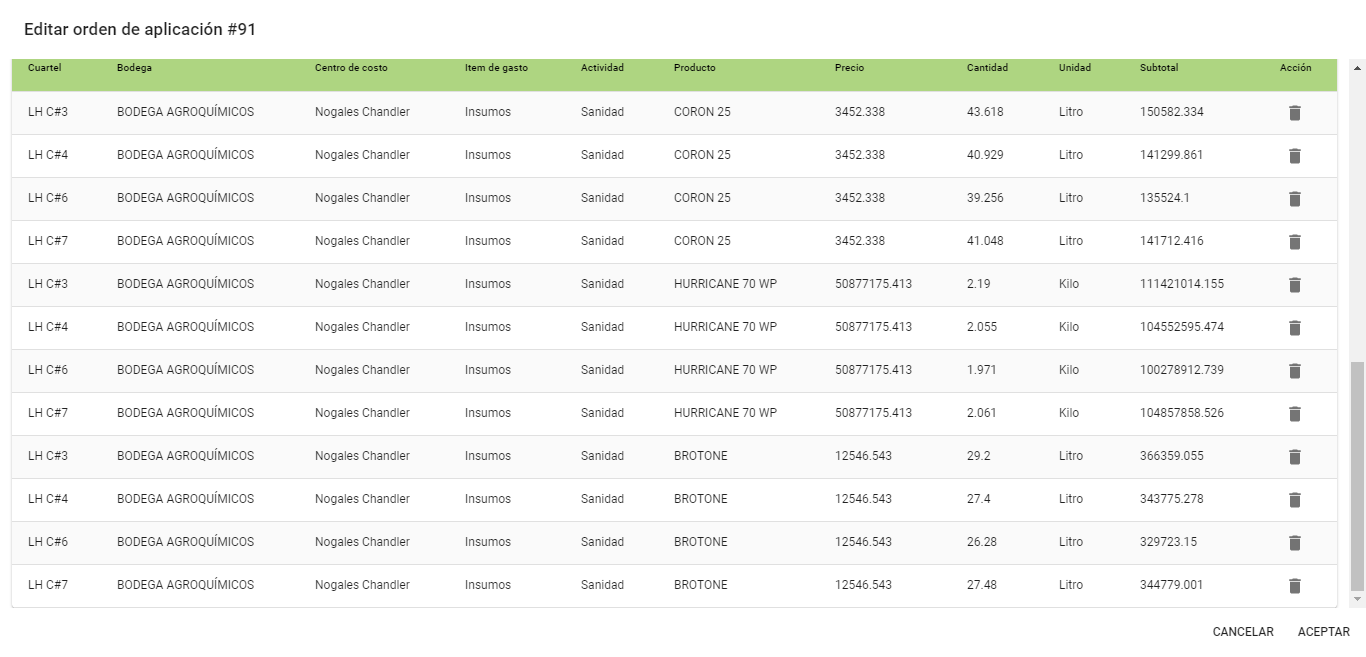Image resolution: width=1366 pixels, height=657 pixels.
Task: Select subtotal value 100278912.739
Action: [x=1182, y=370]
